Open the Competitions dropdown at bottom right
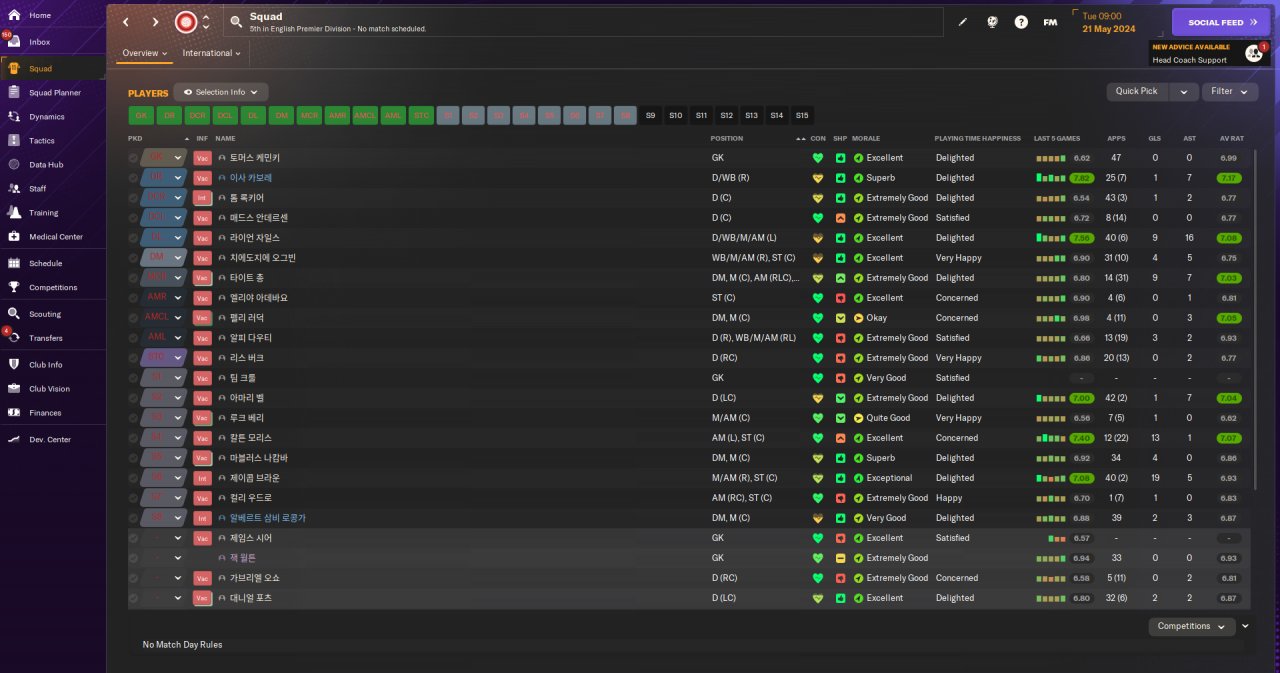This screenshot has width=1280, height=673. tap(1192, 626)
